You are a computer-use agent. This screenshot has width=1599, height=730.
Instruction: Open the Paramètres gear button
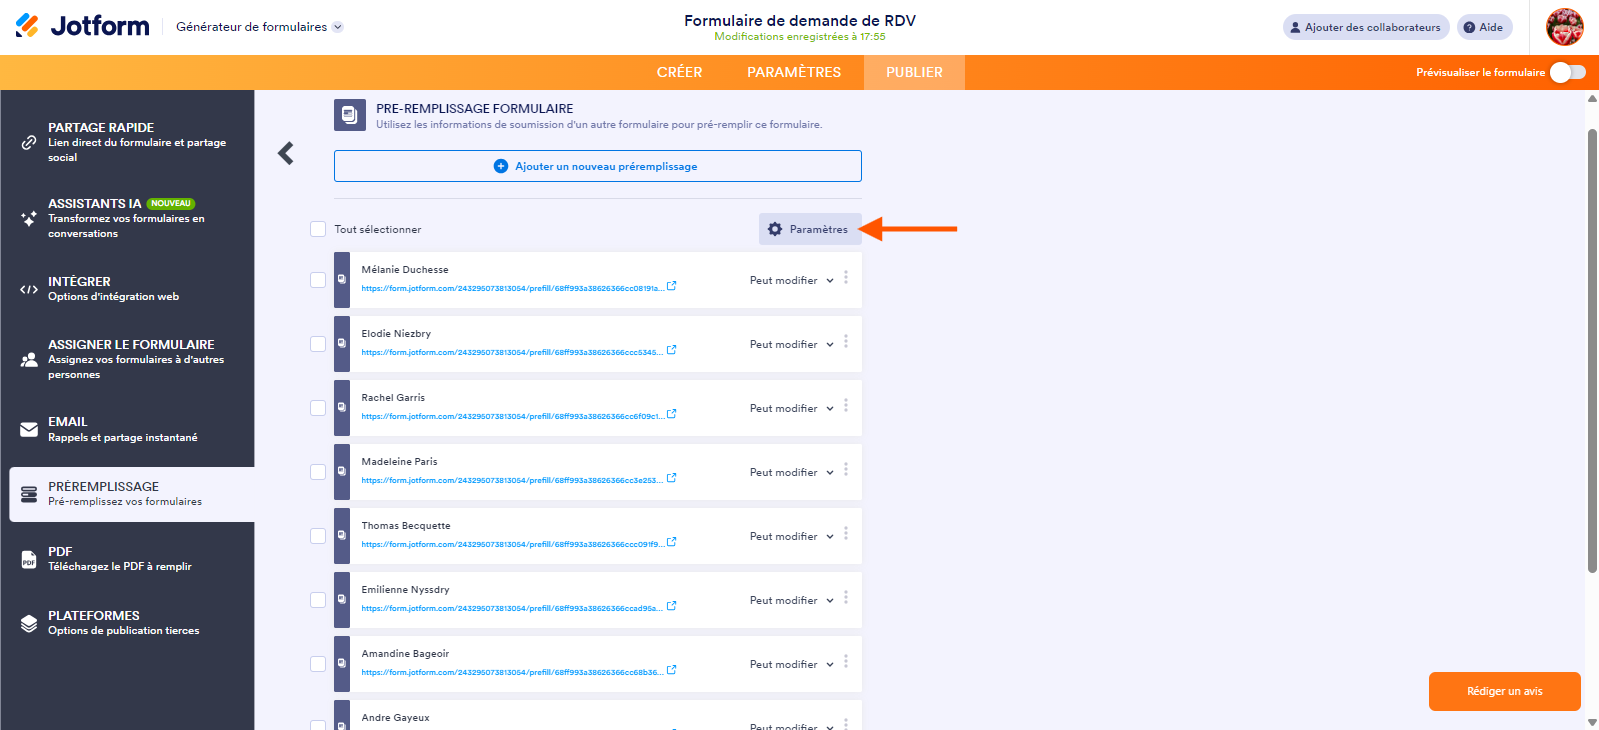pyautogui.click(x=809, y=229)
